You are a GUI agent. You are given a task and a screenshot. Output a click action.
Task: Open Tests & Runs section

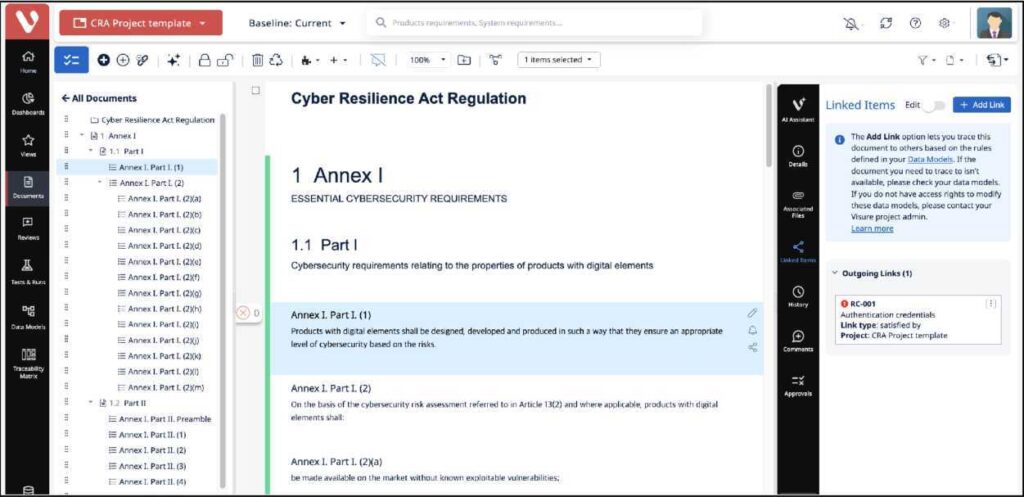(x=28, y=271)
